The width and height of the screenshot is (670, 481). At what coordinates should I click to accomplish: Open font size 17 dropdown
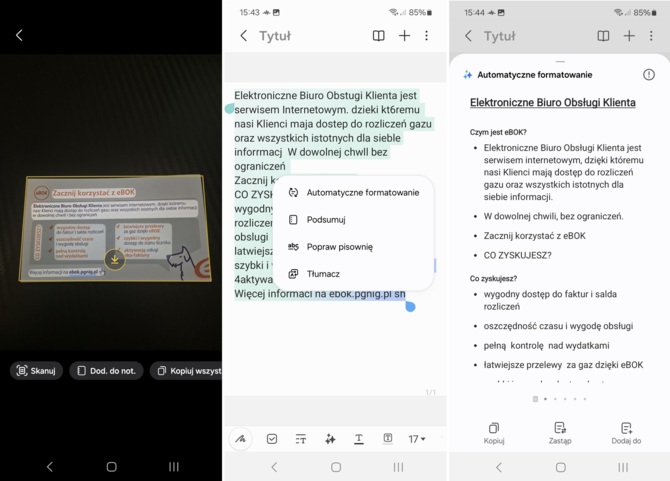click(x=417, y=439)
